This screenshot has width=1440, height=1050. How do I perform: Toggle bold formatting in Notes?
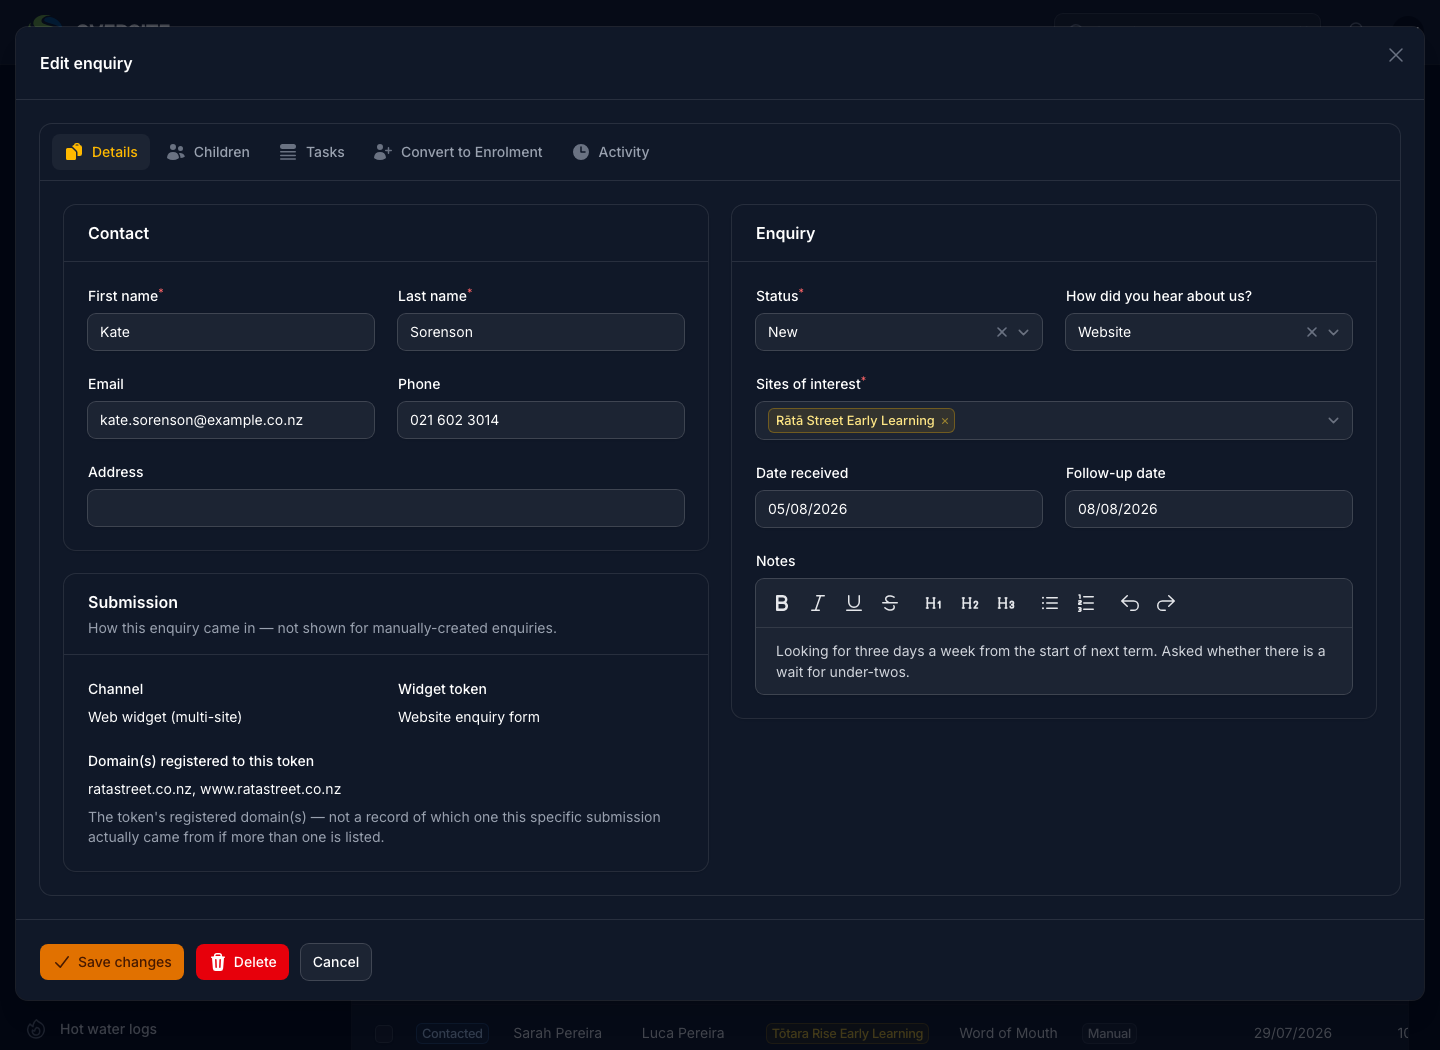click(x=782, y=603)
